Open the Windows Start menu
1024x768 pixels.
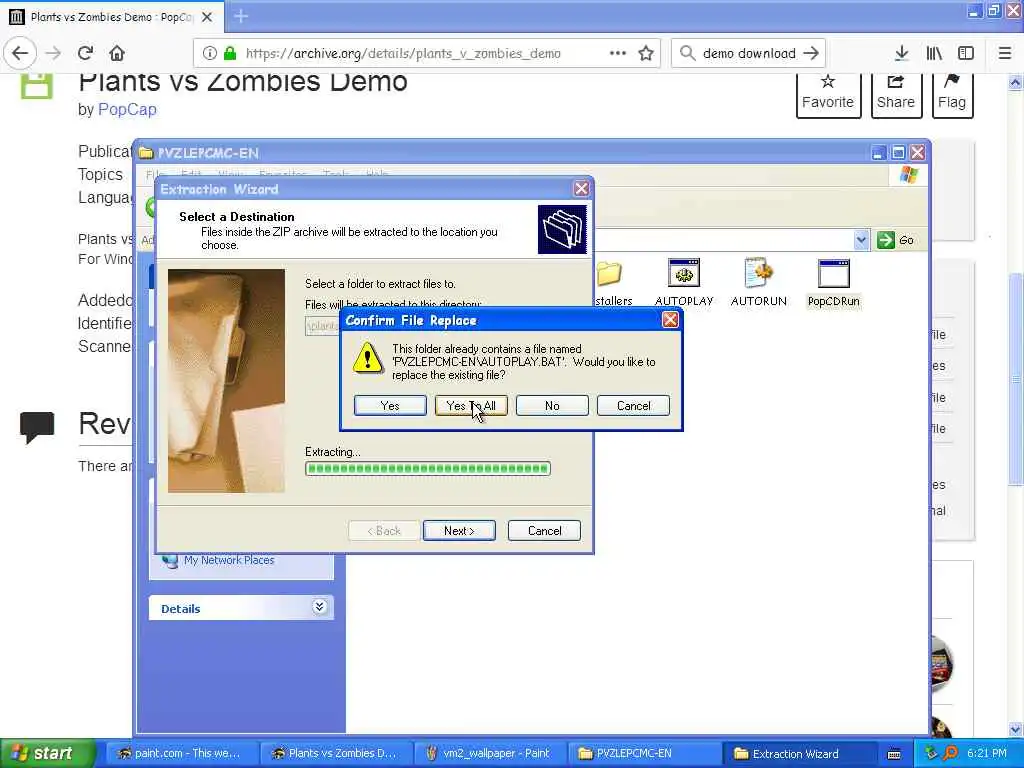(47, 754)
